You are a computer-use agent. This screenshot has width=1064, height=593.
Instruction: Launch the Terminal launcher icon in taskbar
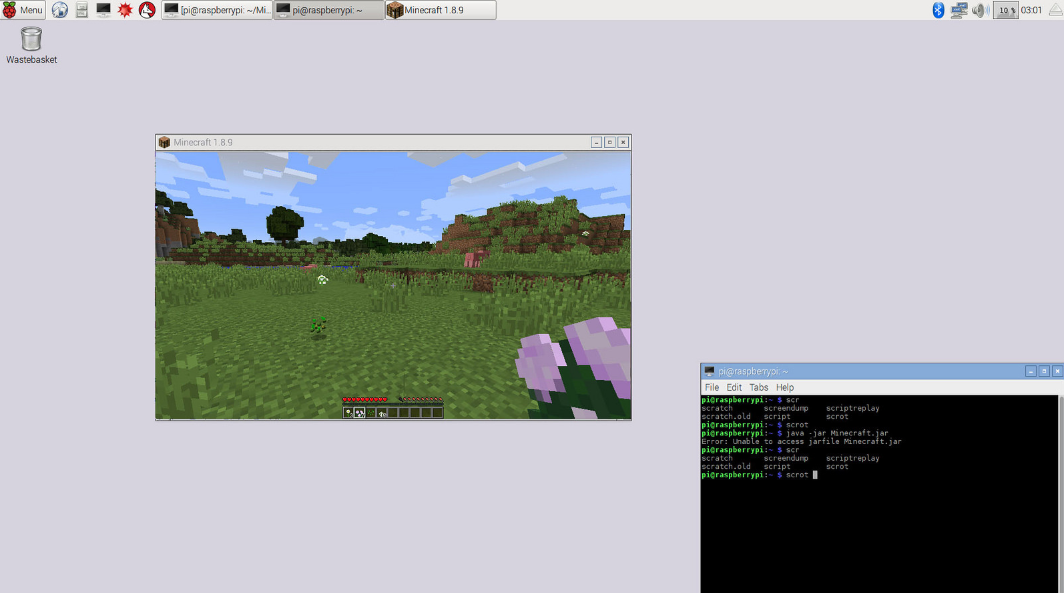103,9
